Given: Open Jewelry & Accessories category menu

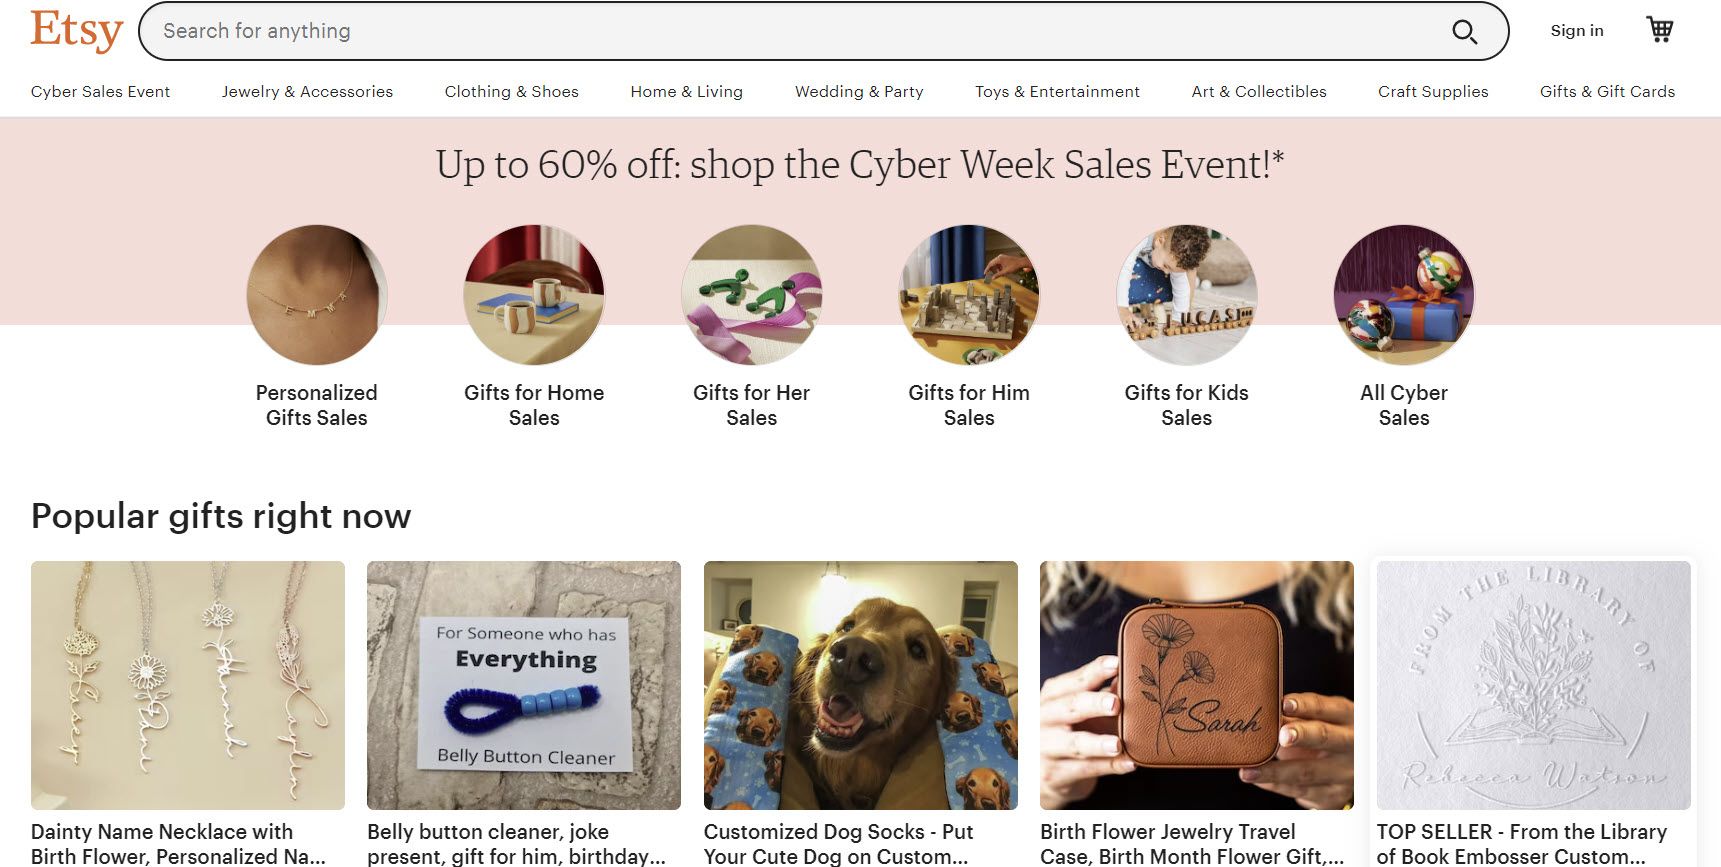Looking at the screenshot, I should point(307,92).
